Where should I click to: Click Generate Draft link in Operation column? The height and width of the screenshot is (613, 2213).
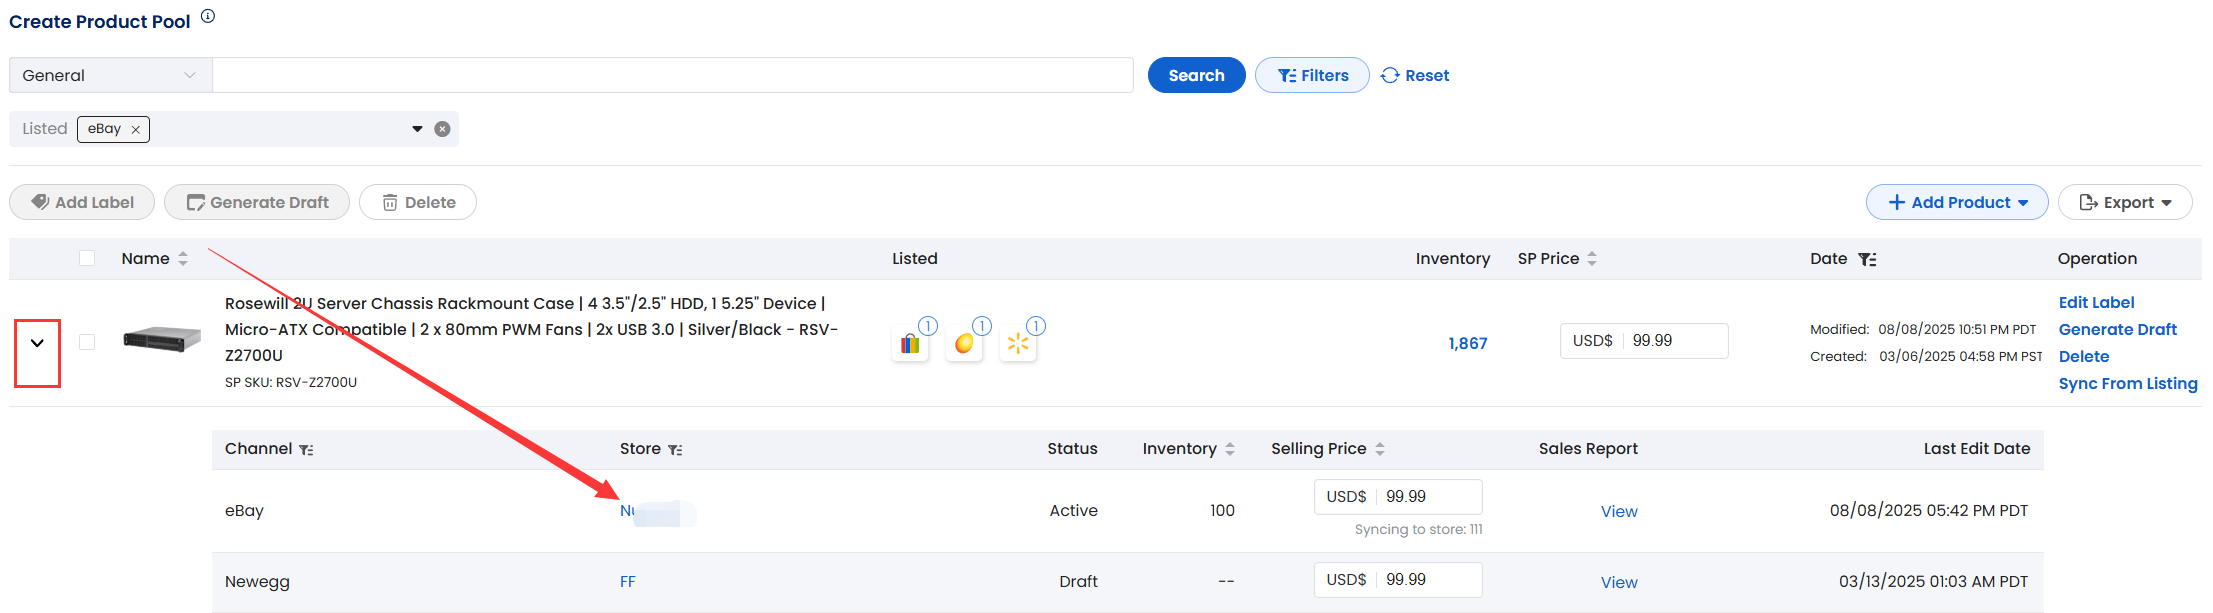pyautogui.click(x=2117, y=329)
